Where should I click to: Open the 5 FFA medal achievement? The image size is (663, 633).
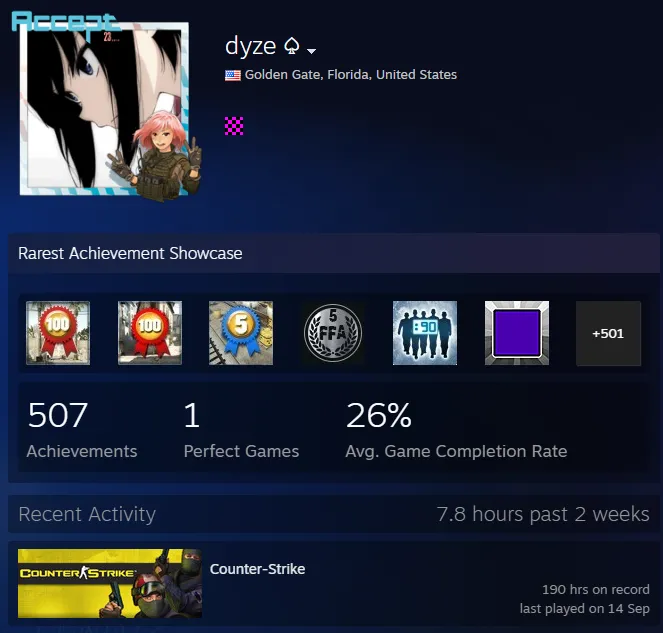[333, 333]
